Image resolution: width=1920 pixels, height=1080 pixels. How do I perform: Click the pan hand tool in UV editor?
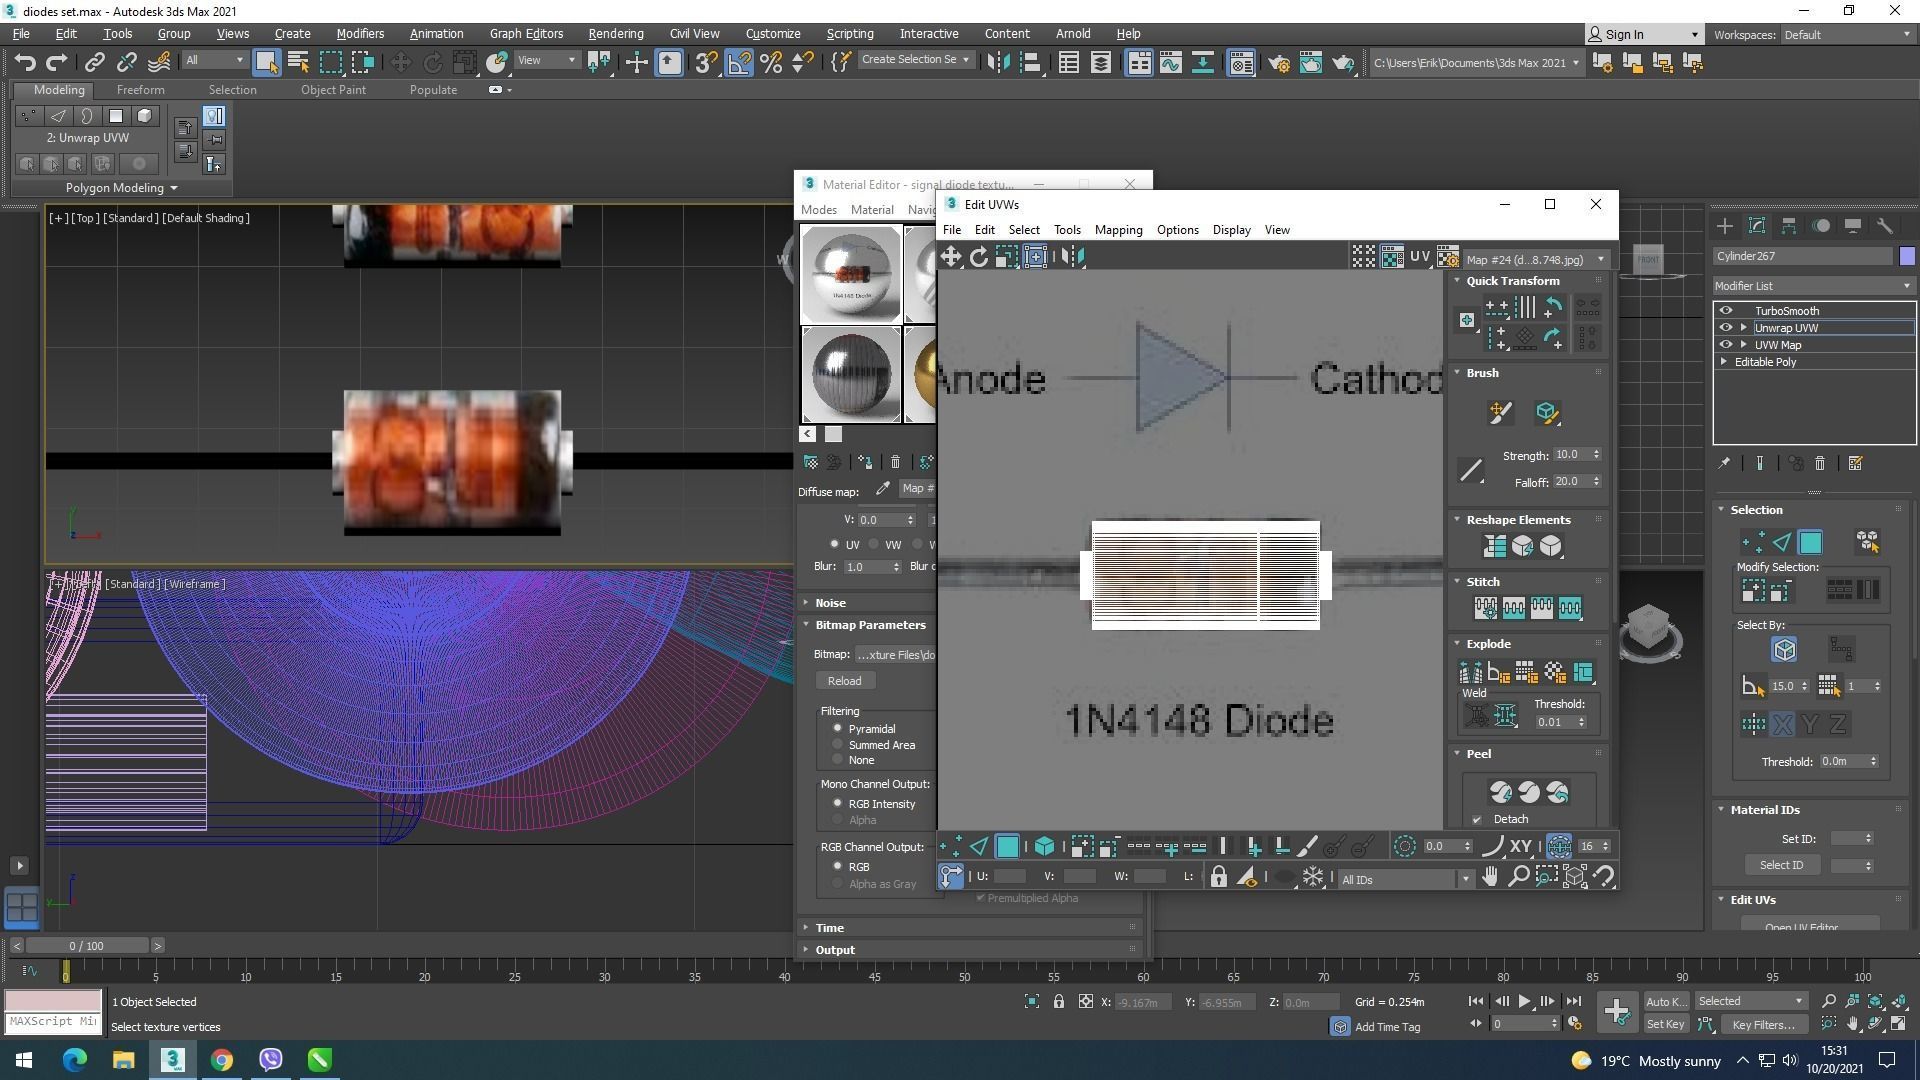click(x=1490, y=877)
